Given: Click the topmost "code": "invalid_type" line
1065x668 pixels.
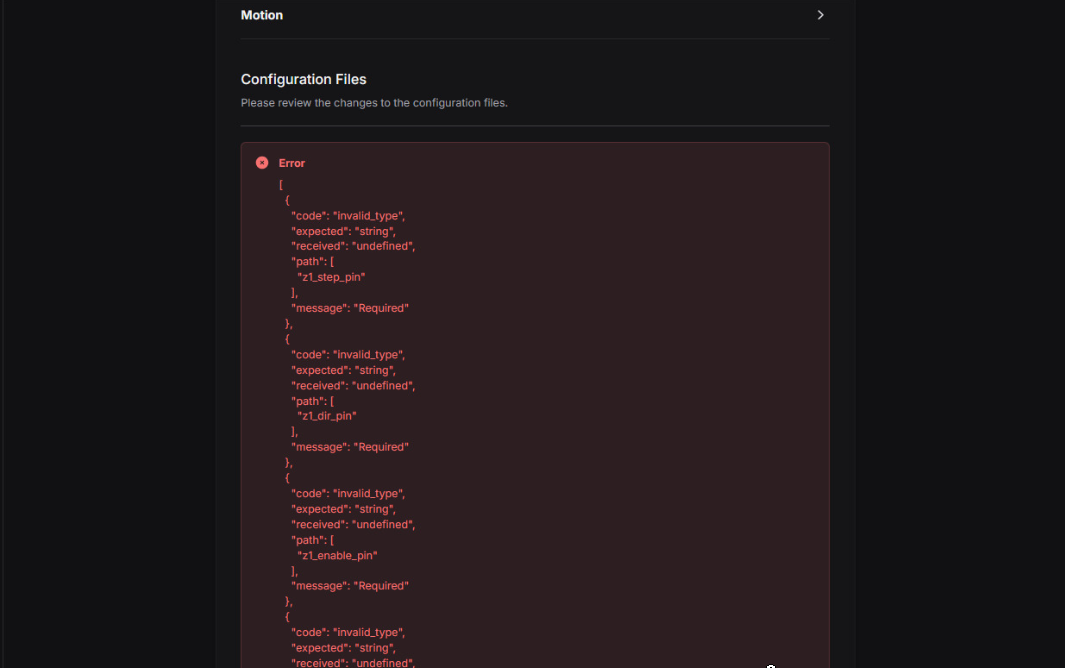Looking at the screenshot, I should click(x=347, y=215).
